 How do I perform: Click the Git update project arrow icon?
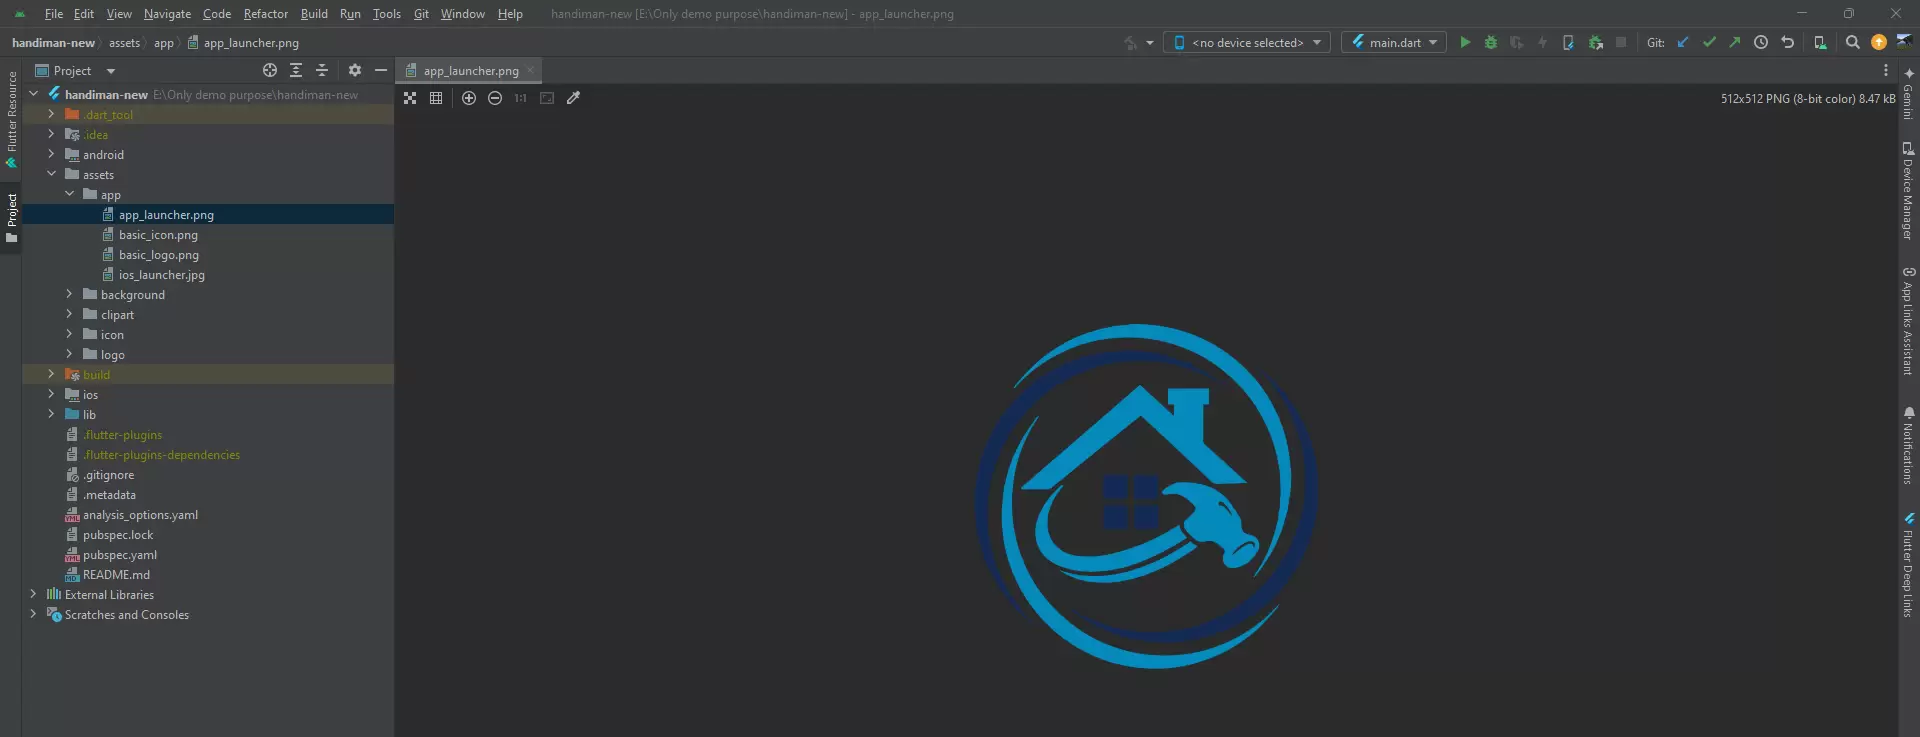1683,43
